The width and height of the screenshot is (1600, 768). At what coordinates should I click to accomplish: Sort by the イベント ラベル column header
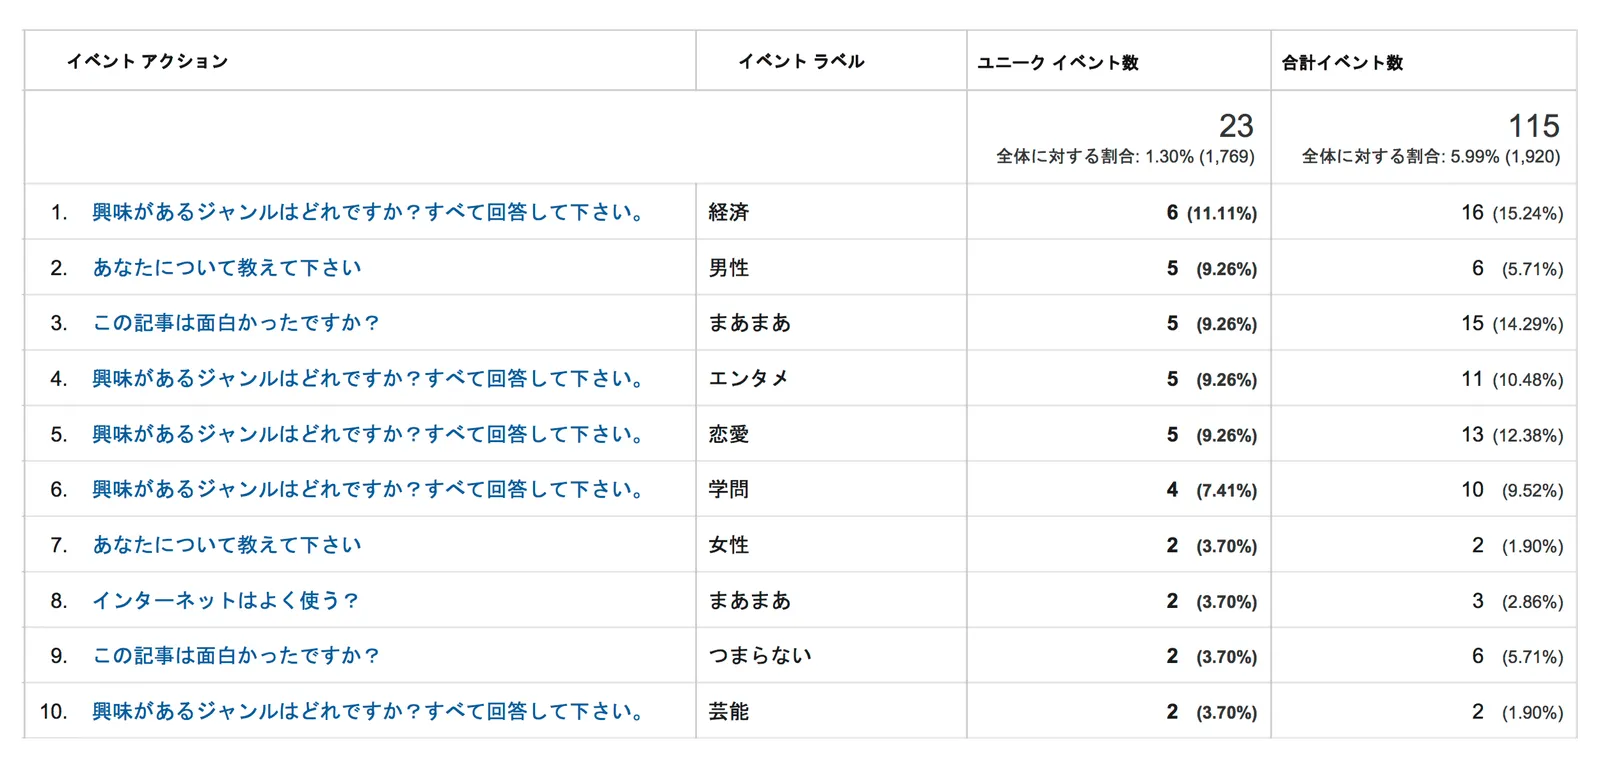point(801,61)
